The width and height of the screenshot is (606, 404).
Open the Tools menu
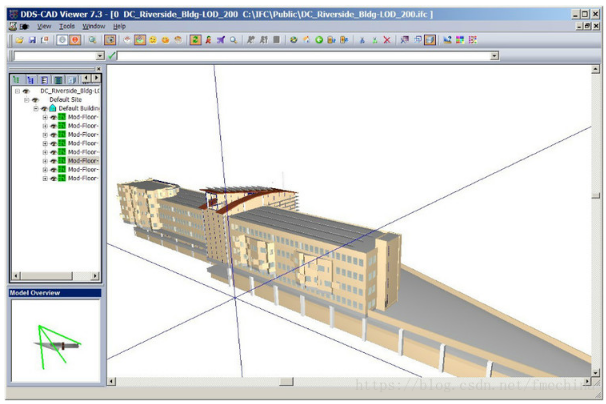pos(67,26)
